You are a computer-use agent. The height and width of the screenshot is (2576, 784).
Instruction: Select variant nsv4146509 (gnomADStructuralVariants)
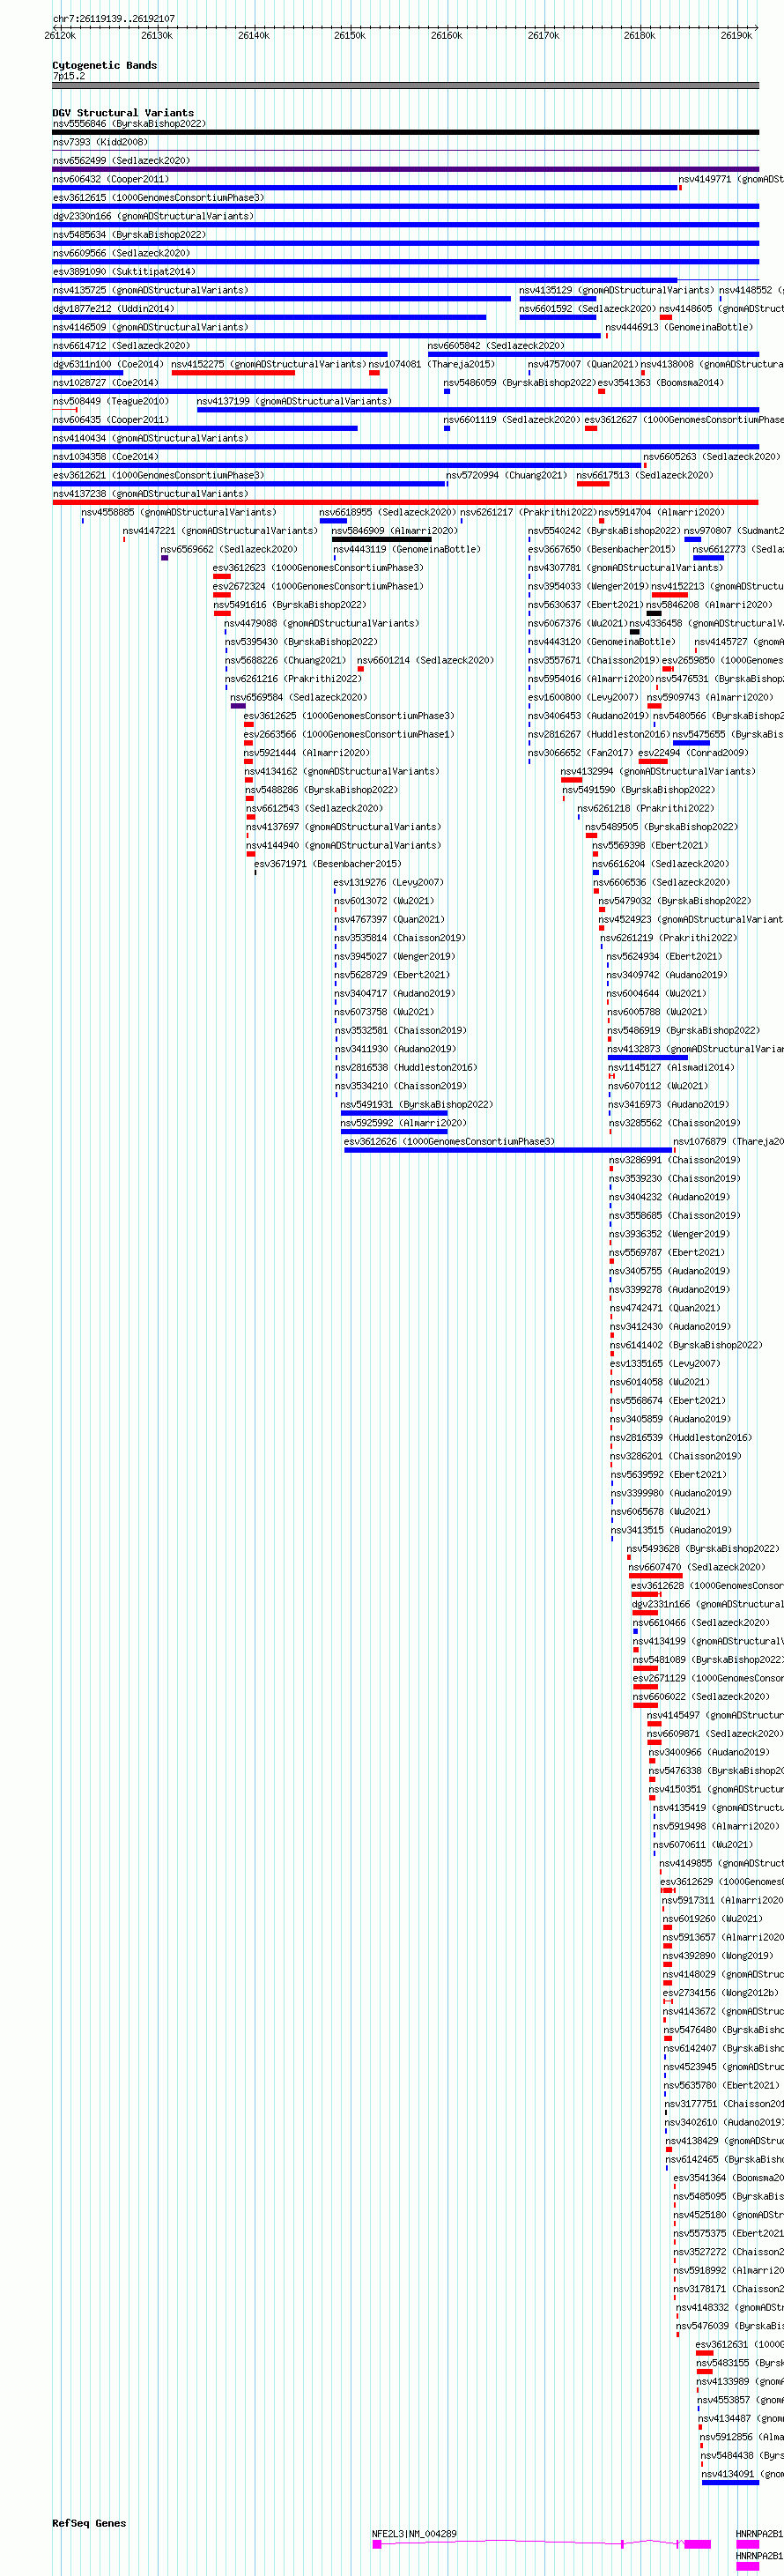point(150,328)
